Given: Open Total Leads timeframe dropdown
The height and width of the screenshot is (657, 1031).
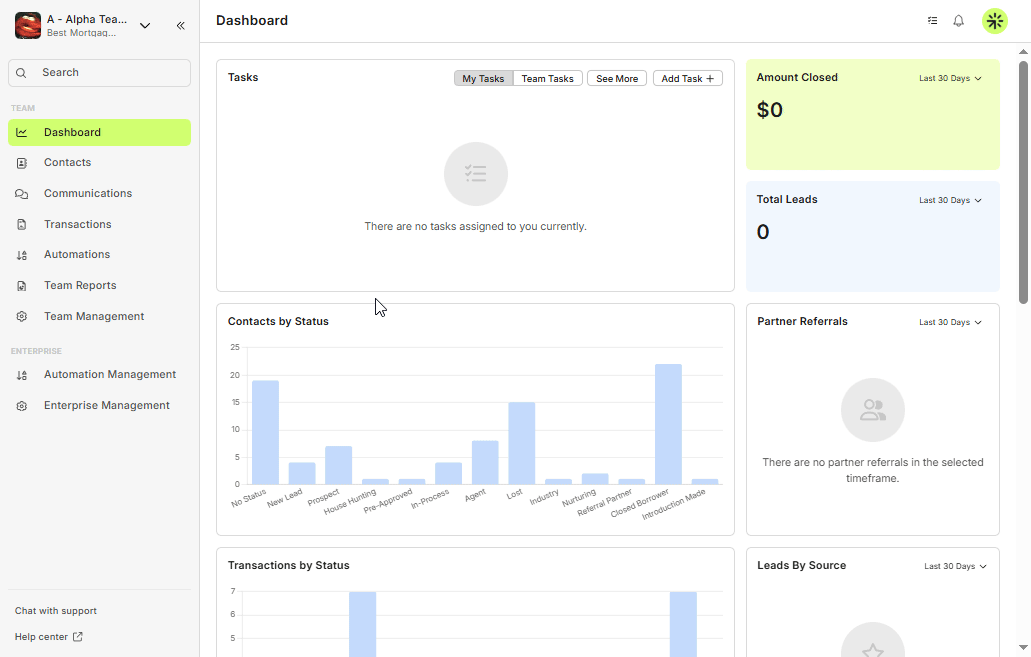Looking at the screenshot, I should (x=950, y=200).
